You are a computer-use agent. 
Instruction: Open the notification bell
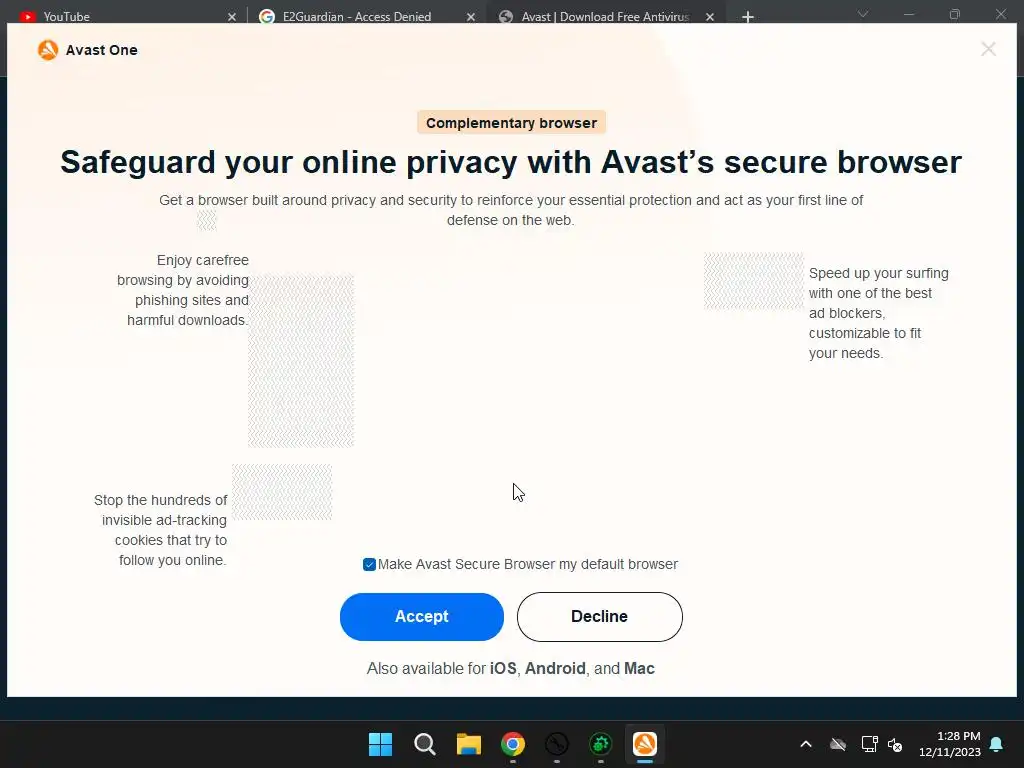pos(997,744)
